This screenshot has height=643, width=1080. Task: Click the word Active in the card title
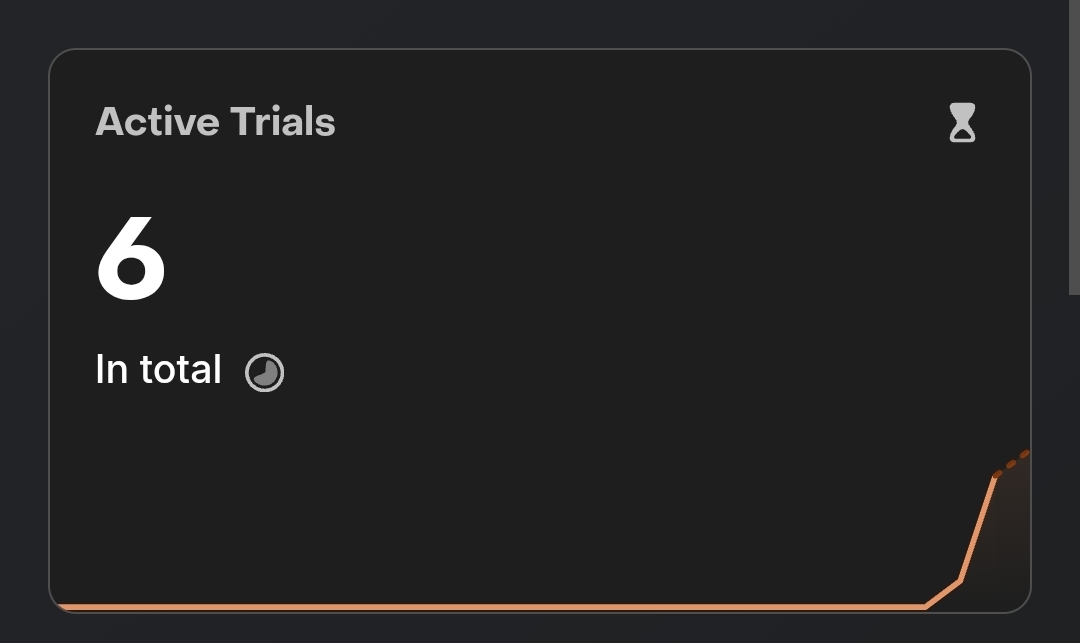pos(157,122)
